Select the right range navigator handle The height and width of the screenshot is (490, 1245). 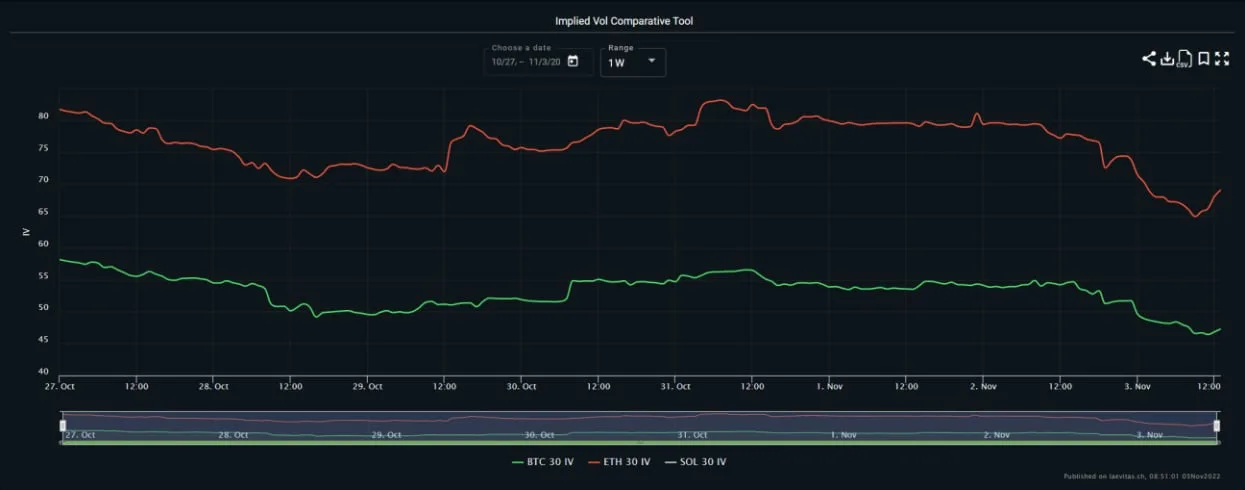click(x=1217, y=426)
